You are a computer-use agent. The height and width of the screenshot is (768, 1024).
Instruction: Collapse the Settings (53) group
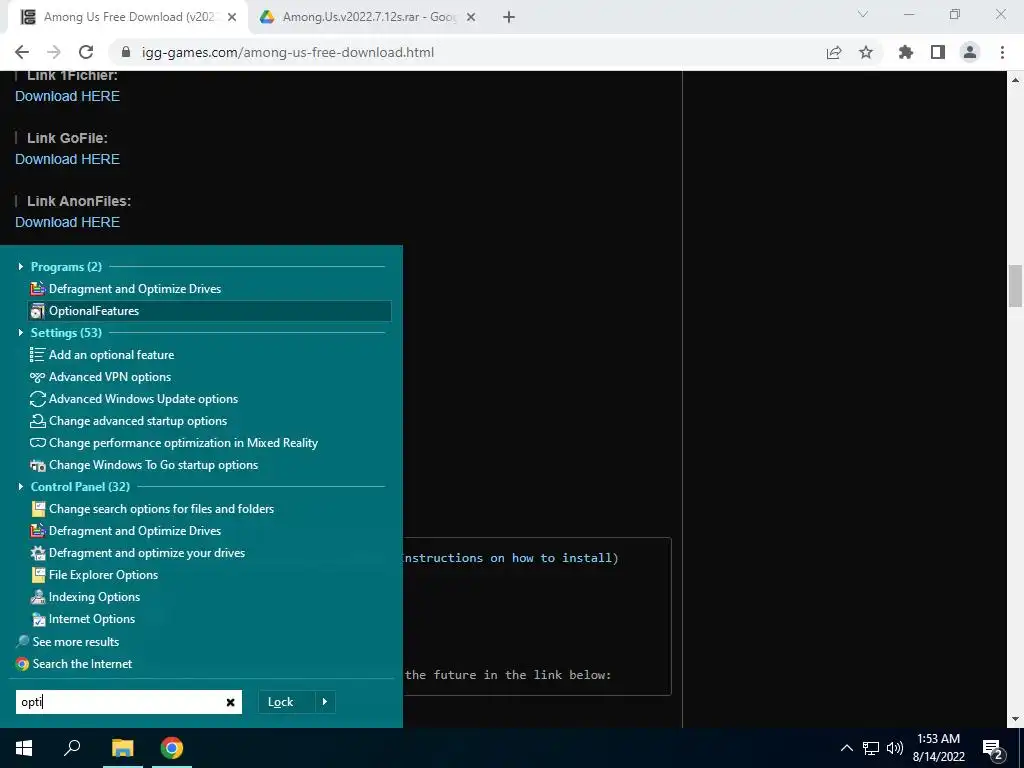click(21, 332)
